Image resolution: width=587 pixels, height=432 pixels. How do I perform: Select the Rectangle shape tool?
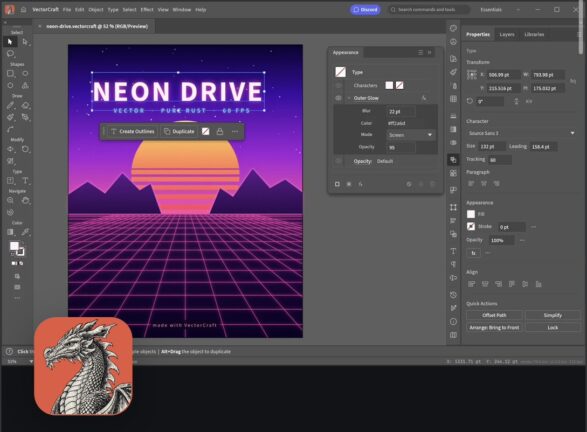point(10,73)
